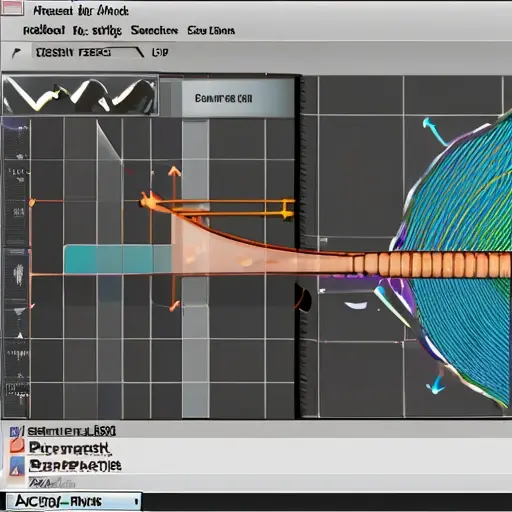Click the small triangle icon in left sidebar
The height and width of the screenshot is (512, 512).
tap(20, 335)
